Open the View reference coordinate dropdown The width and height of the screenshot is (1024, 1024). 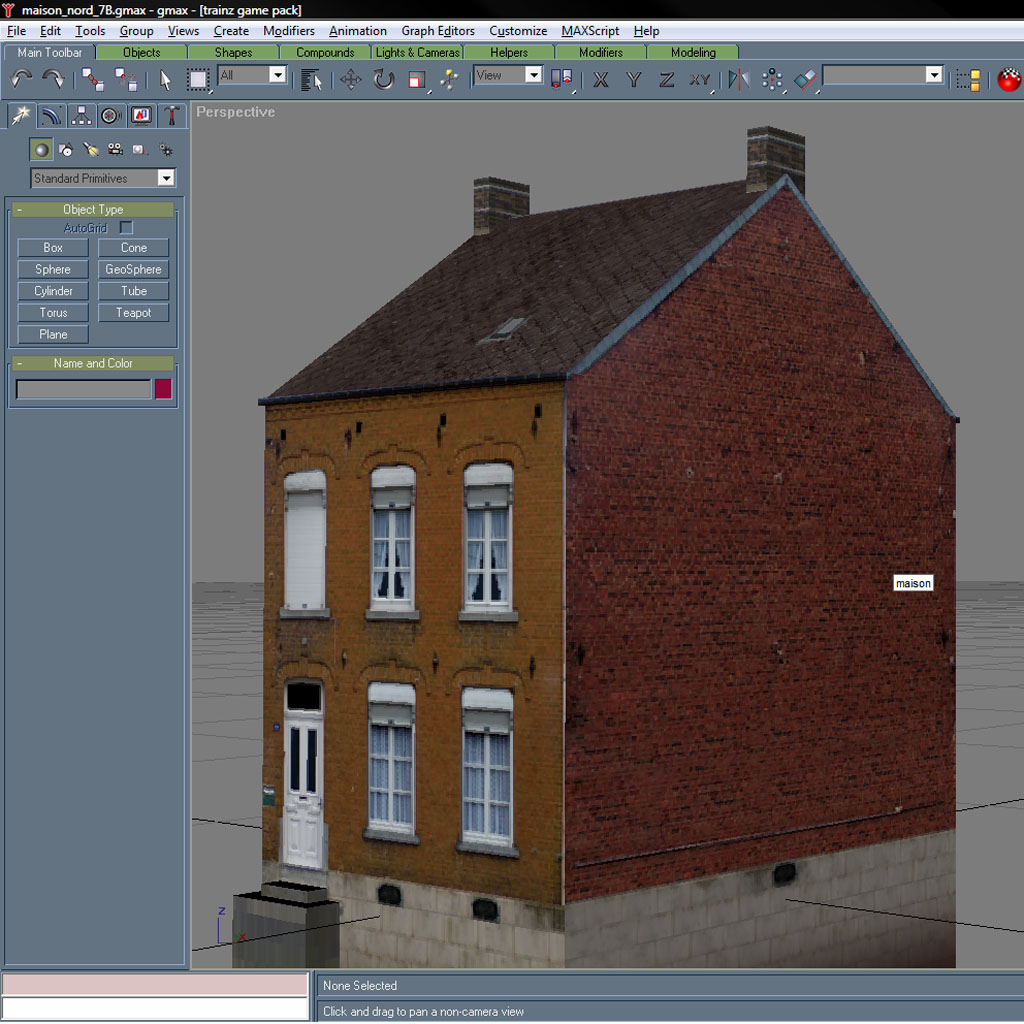[508, 75]
